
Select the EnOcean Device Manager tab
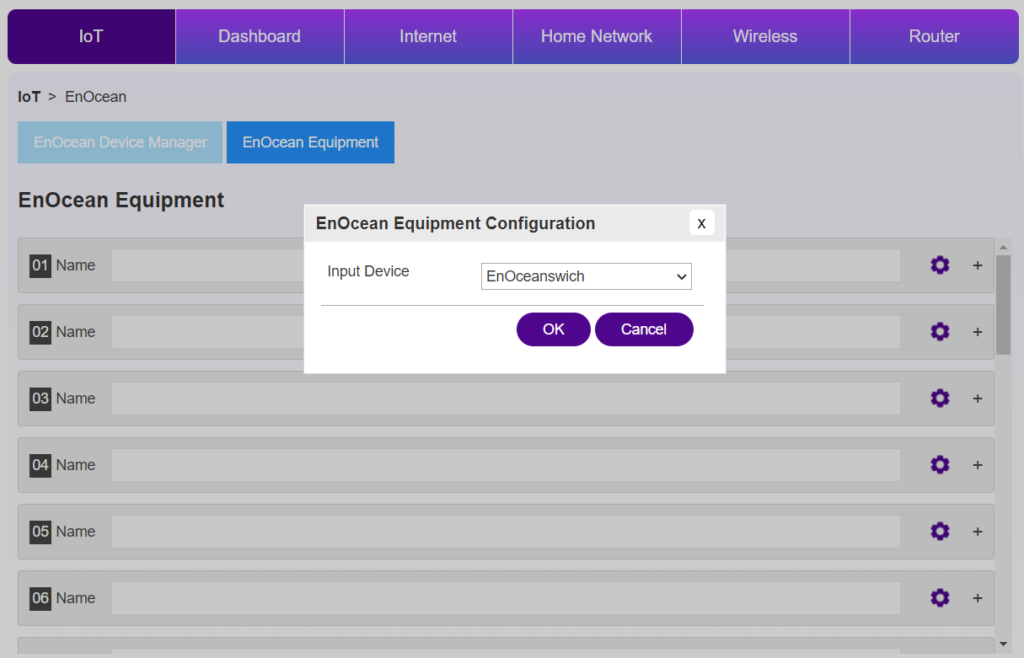click(120, 142)
